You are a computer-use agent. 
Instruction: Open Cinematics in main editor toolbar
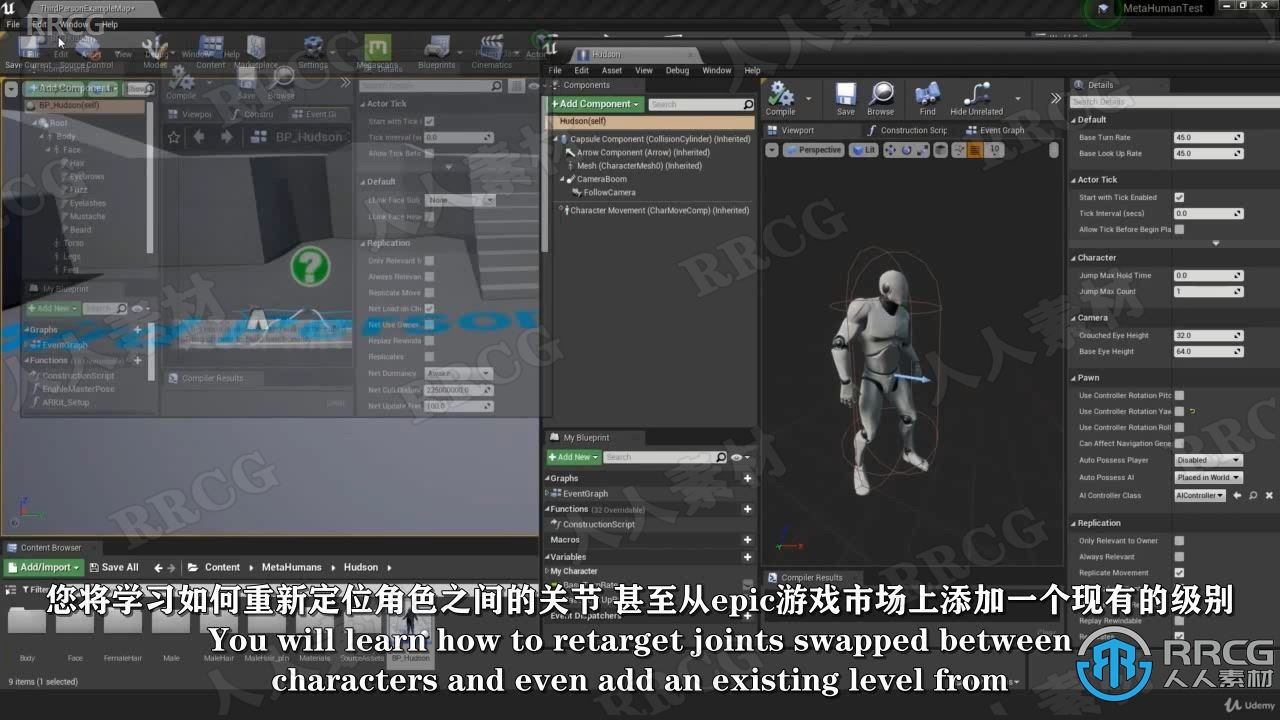click(x=491, y=53)
